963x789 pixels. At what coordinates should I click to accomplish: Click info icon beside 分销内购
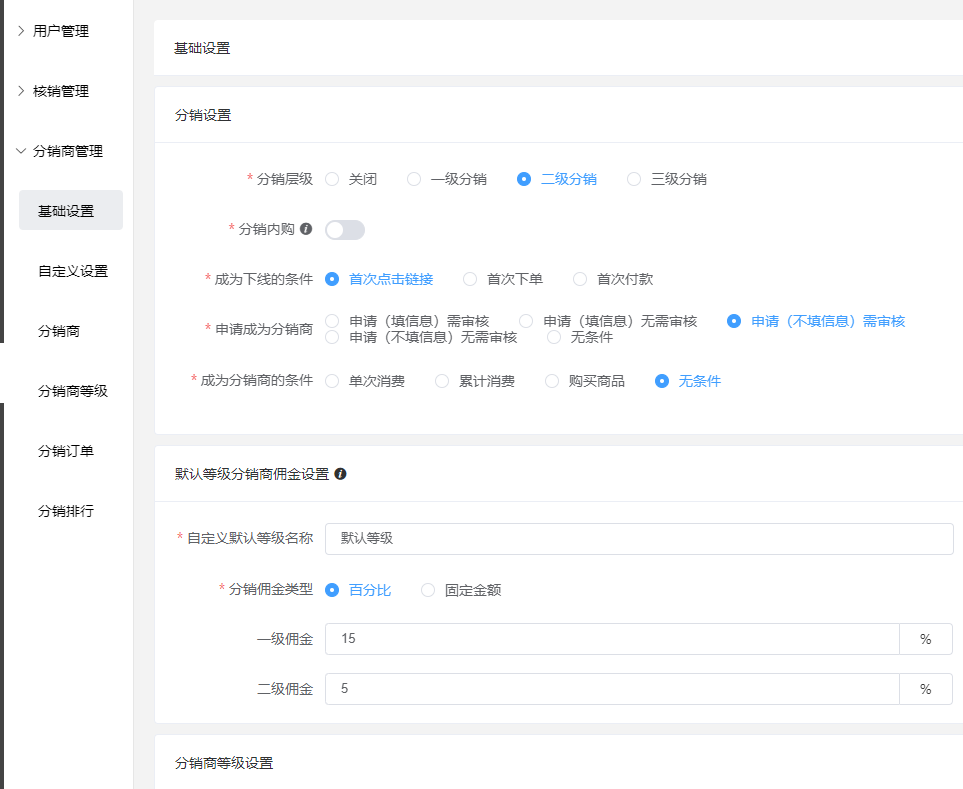306,229
